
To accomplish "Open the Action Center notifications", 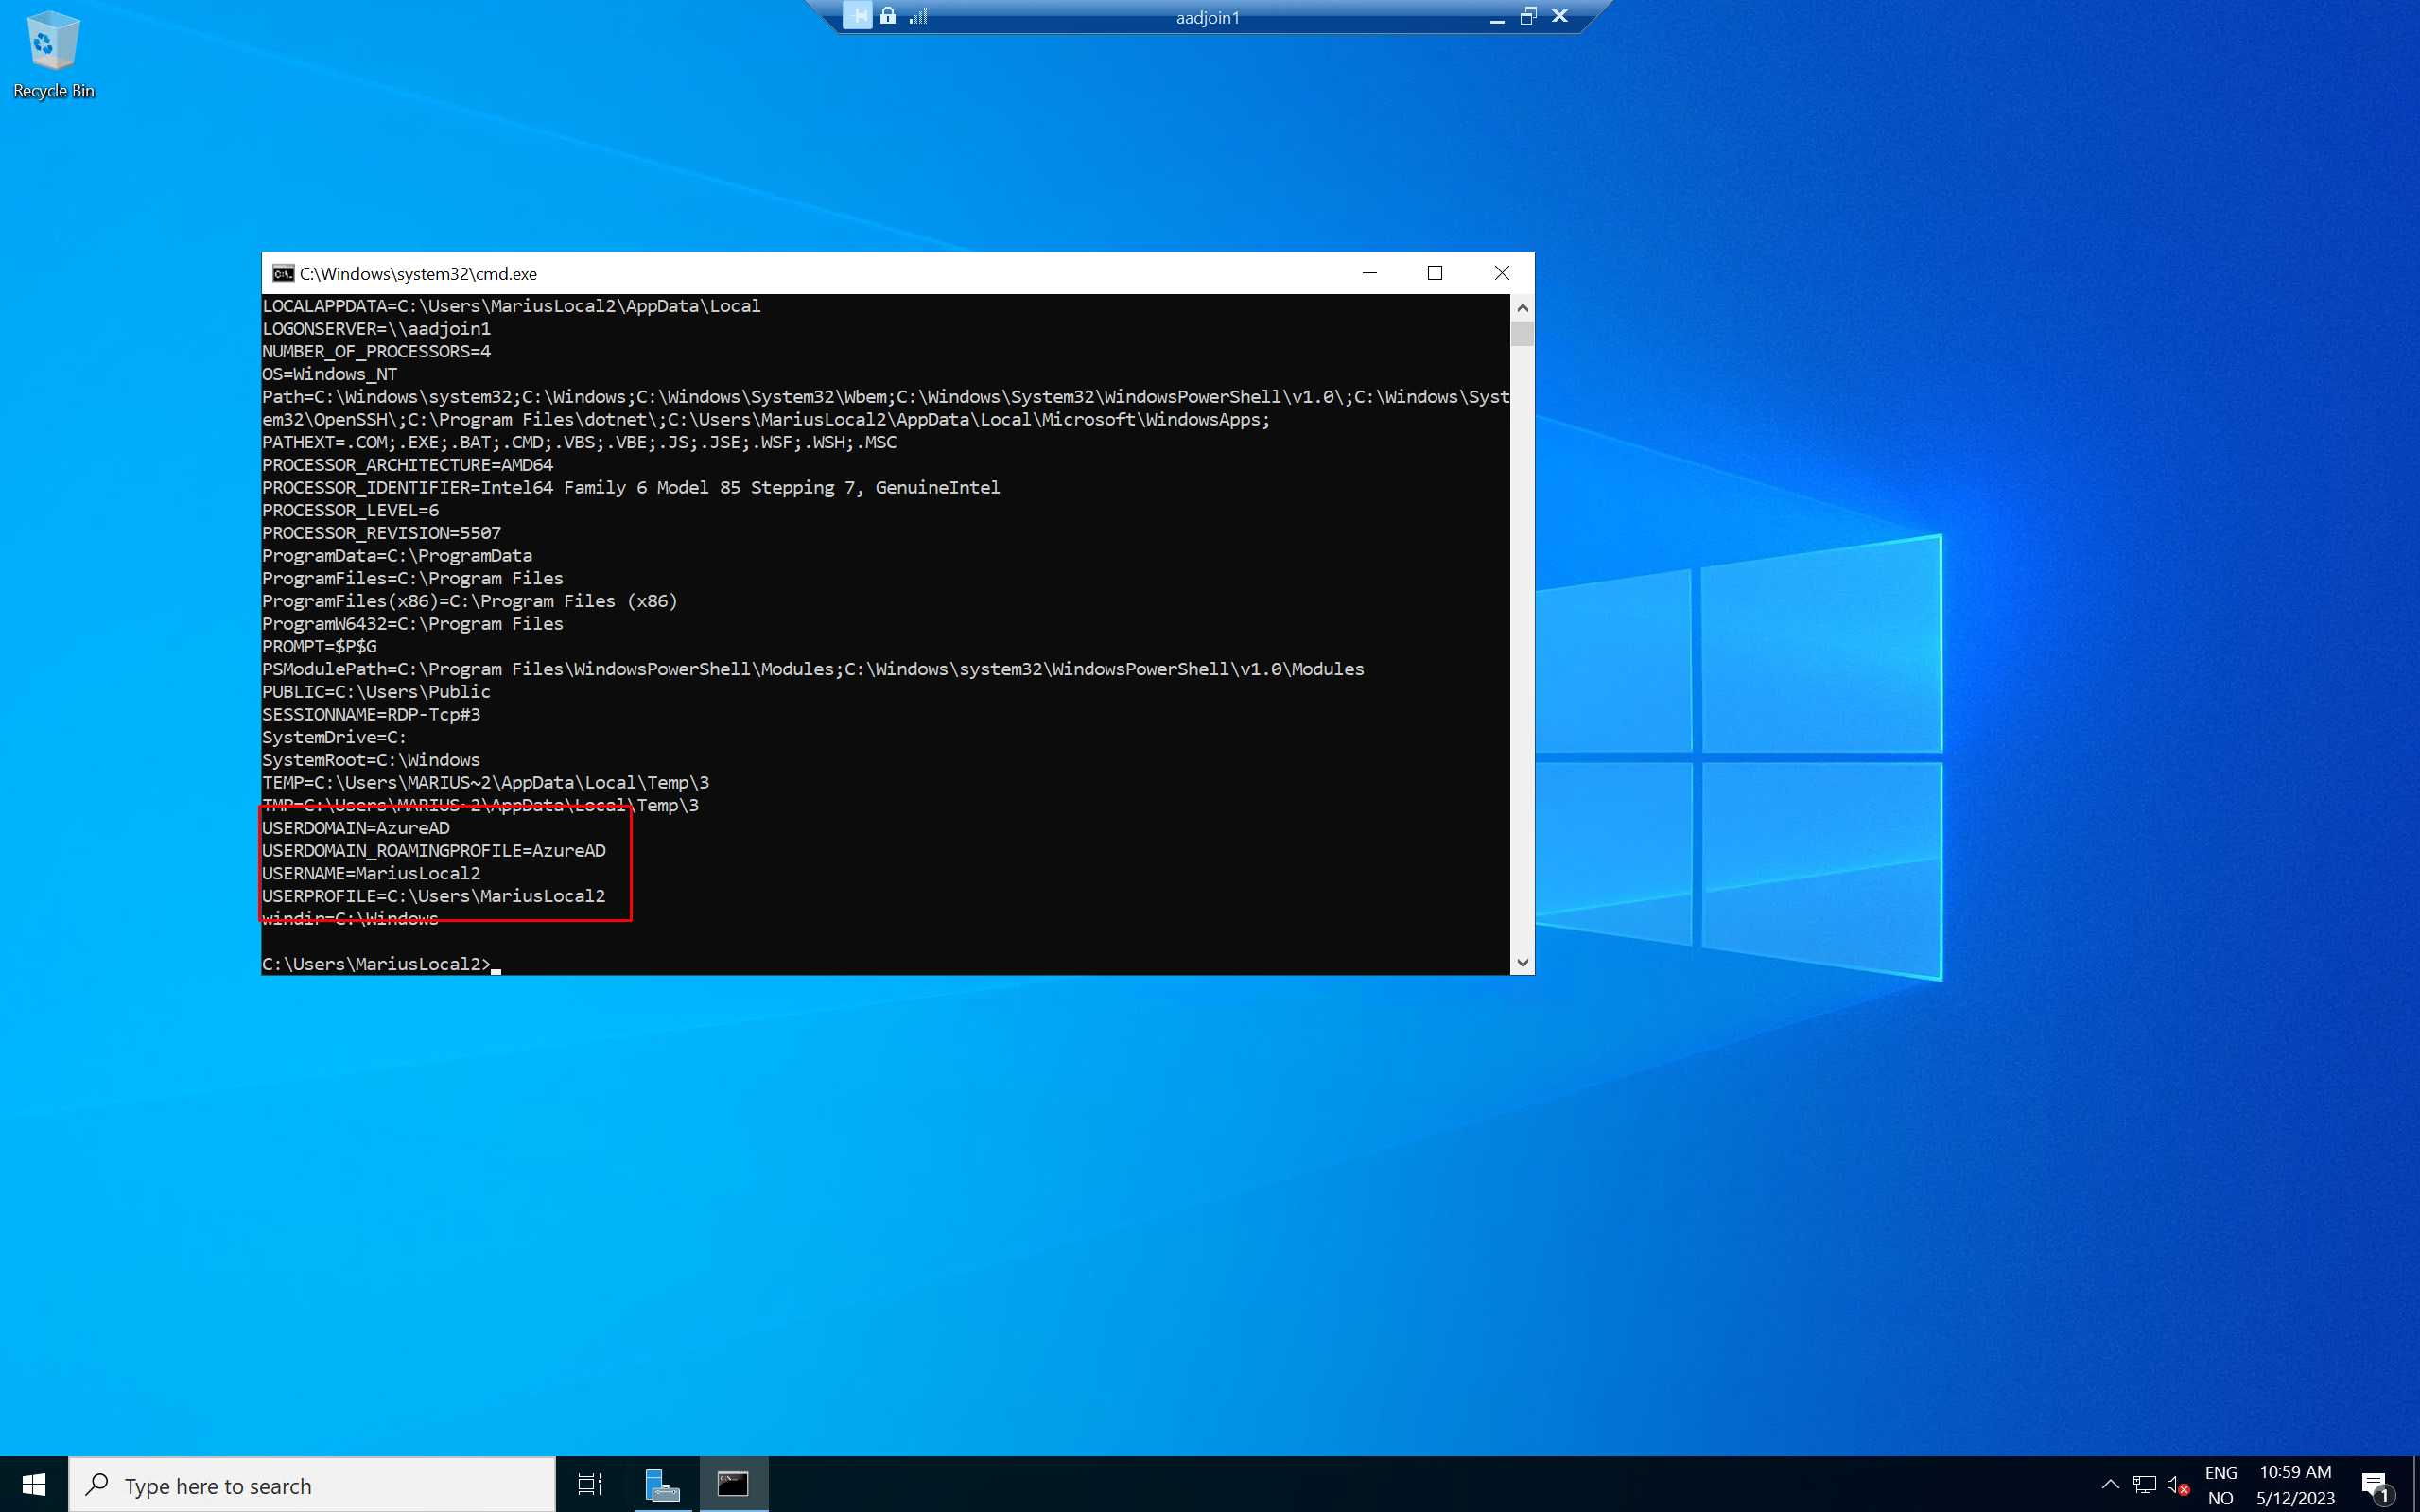I will click(x=2376, y=1485).
